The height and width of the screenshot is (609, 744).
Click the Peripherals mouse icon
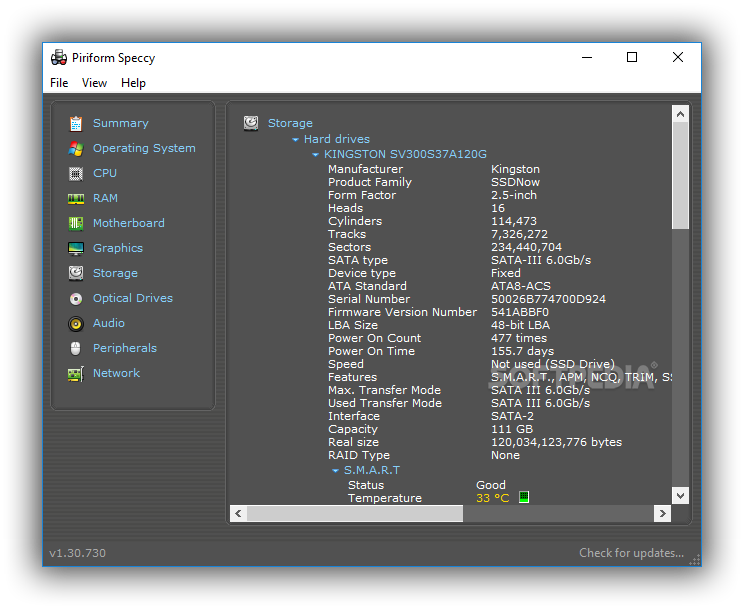tap(76, 348)
